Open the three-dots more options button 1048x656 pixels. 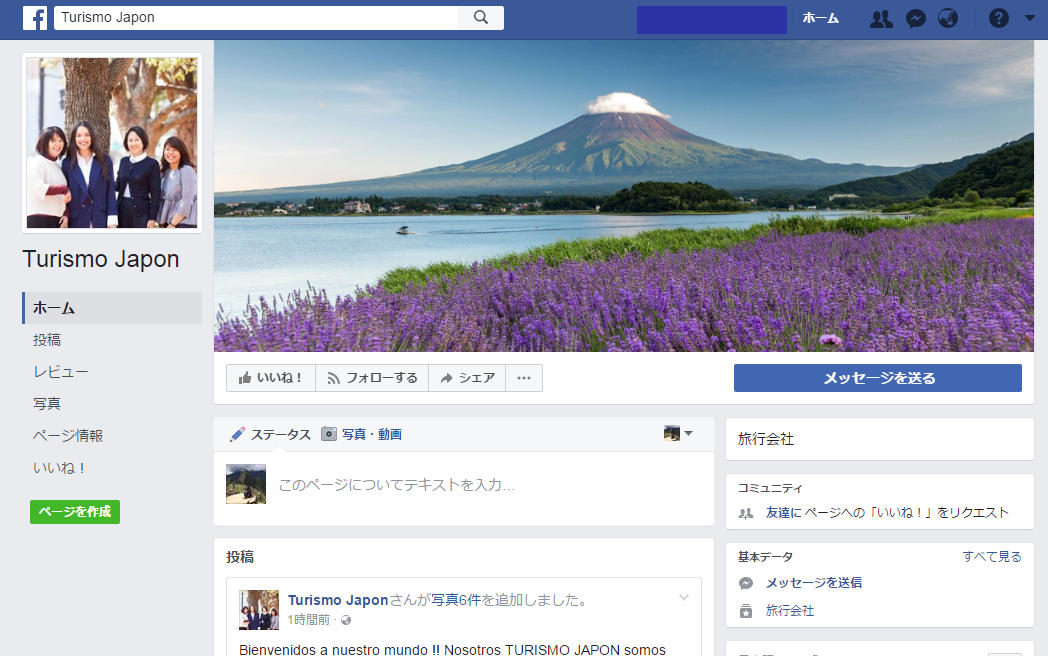[524, 378]
